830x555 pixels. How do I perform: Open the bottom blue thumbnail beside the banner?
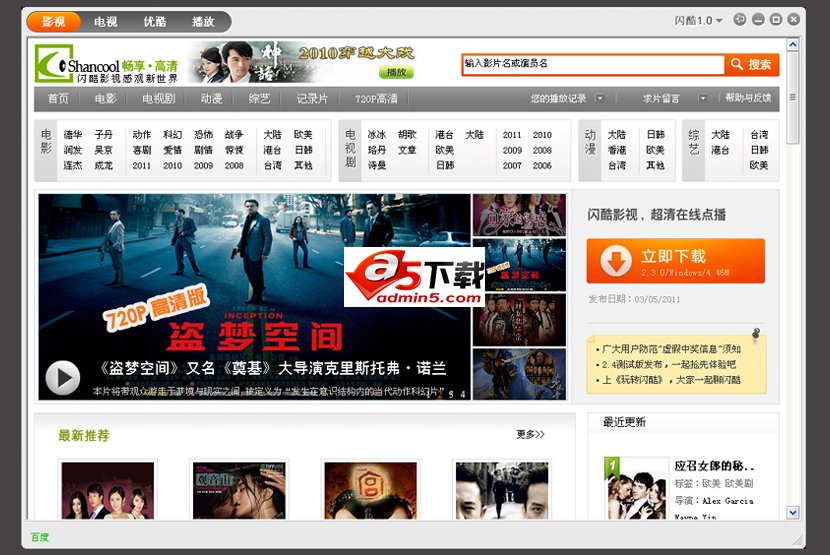click(x=519, y=374)
